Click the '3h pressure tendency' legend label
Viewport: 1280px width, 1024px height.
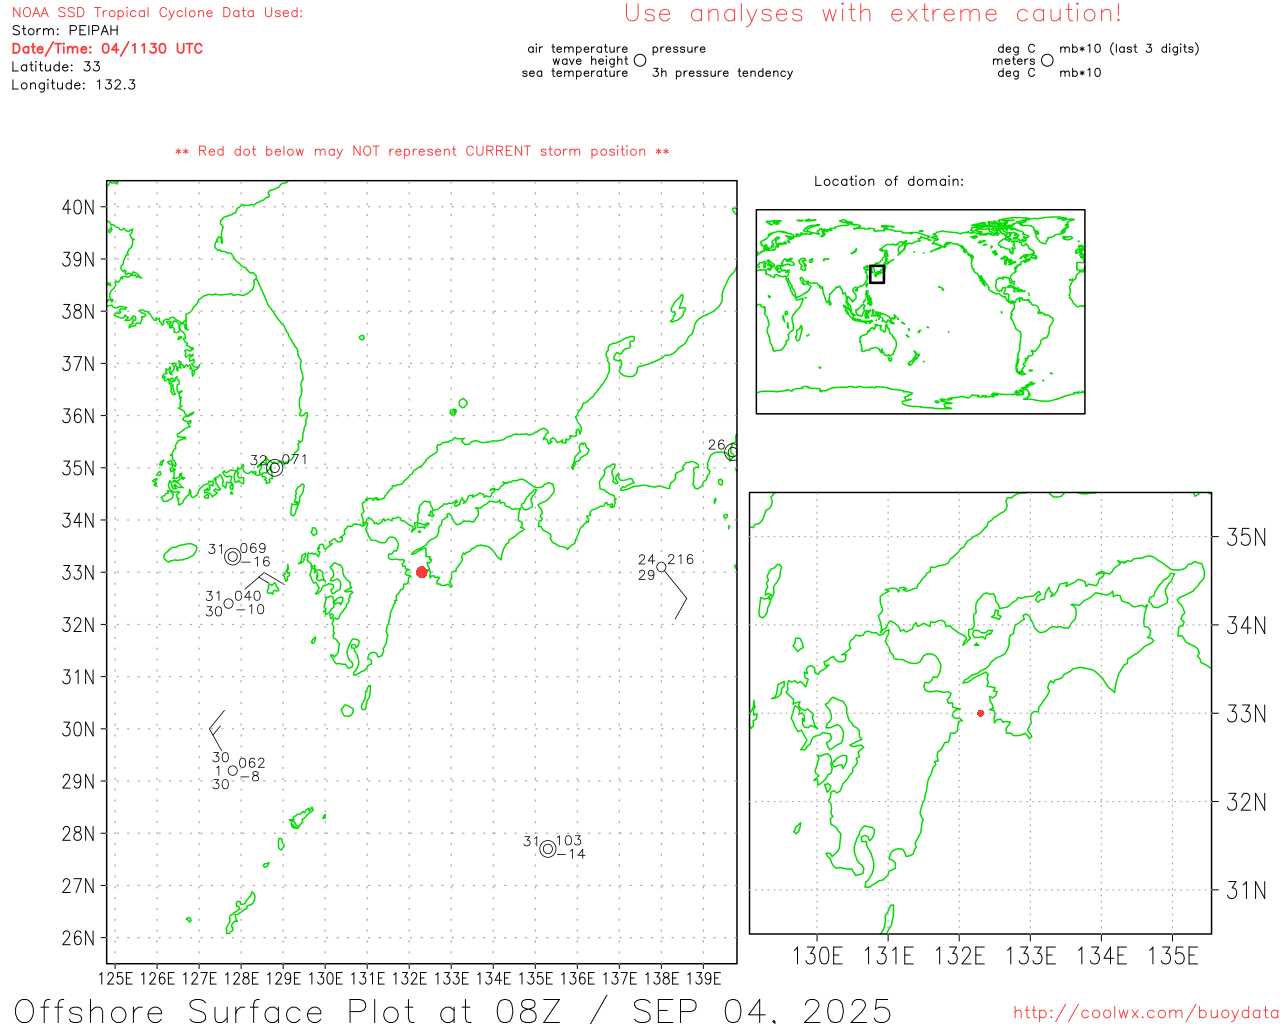pos(722,73)
